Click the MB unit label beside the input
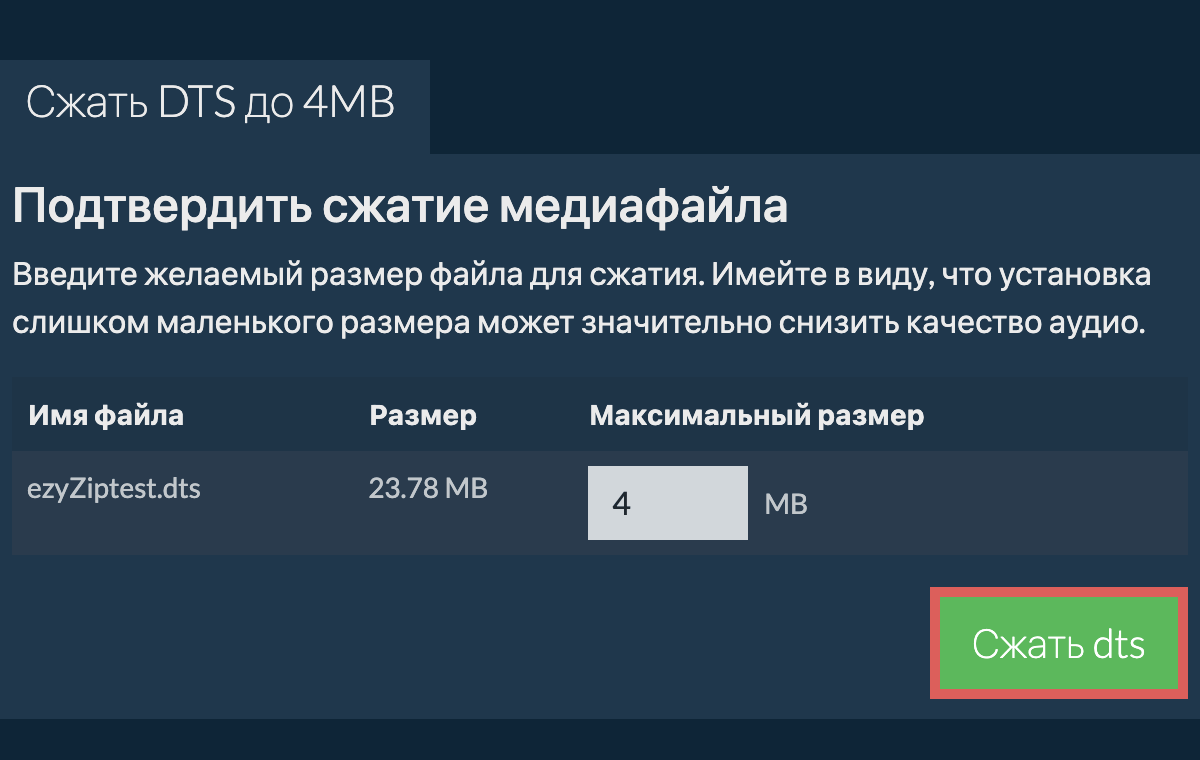 pyautogui.click(x=786, y=505)
